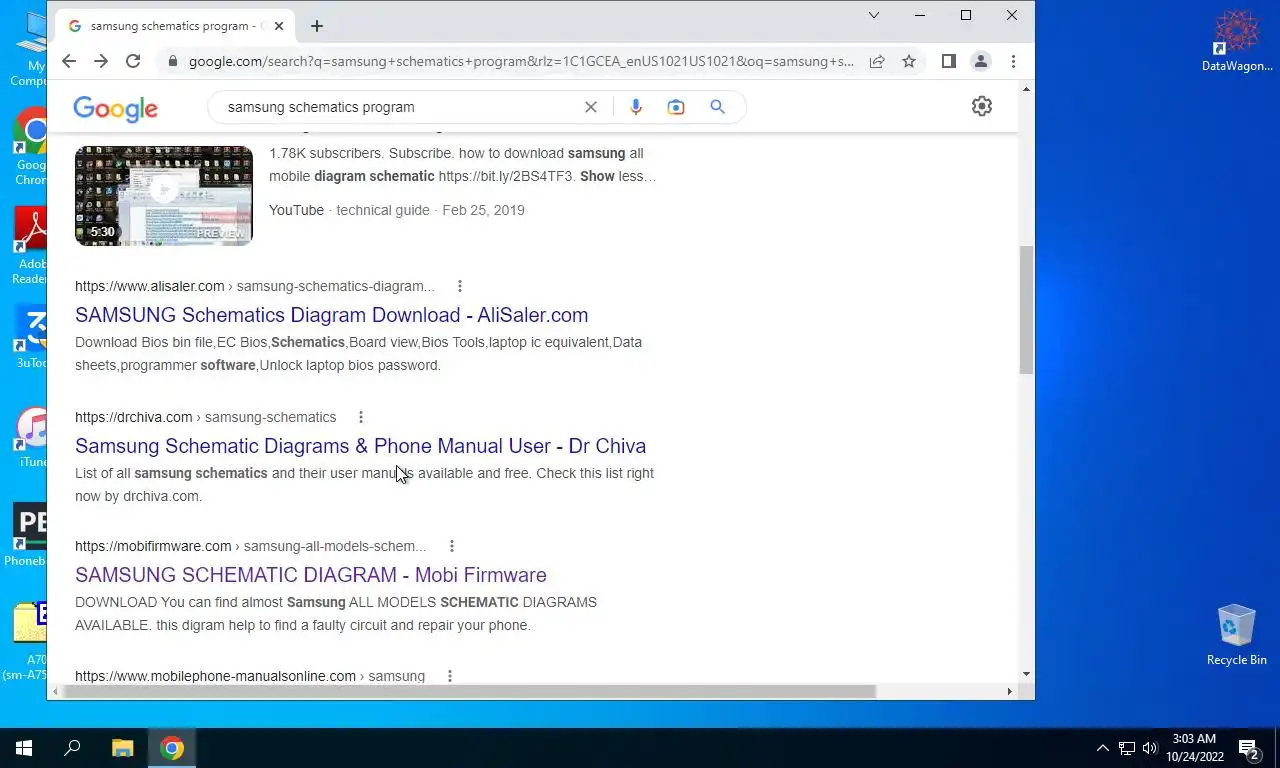This screenshot has width=1280, height=768.
Task: Open Chrome tab search dropdown
Action: (874, 15)
